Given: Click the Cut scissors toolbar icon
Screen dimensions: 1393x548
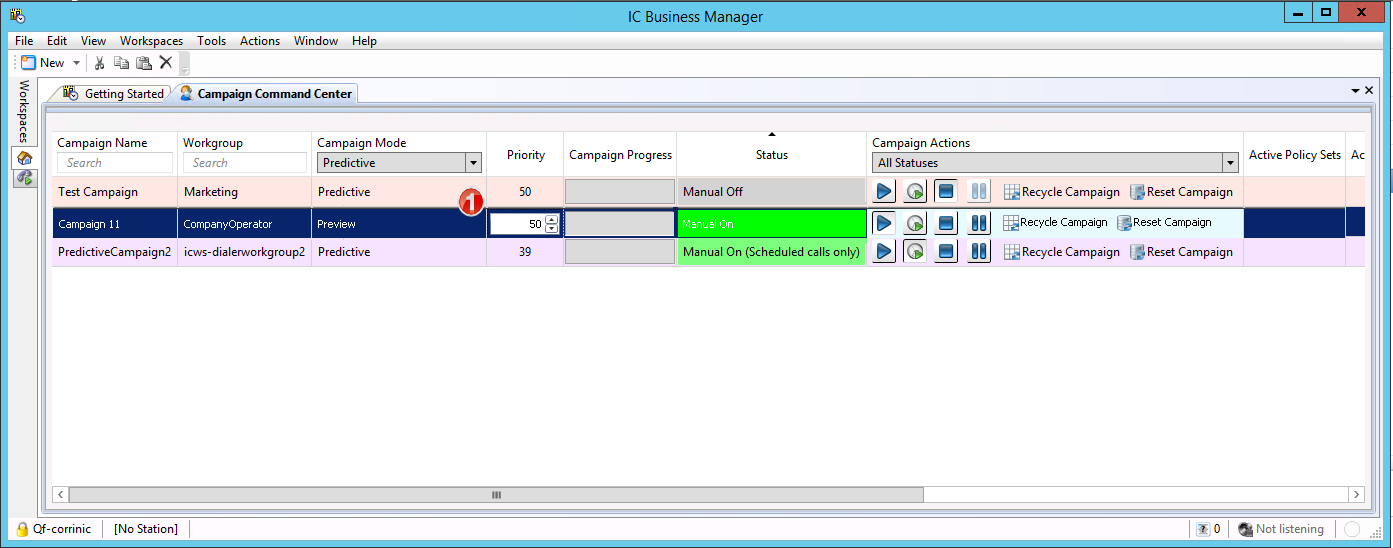Looking at the screenshot, I should 100,63.
